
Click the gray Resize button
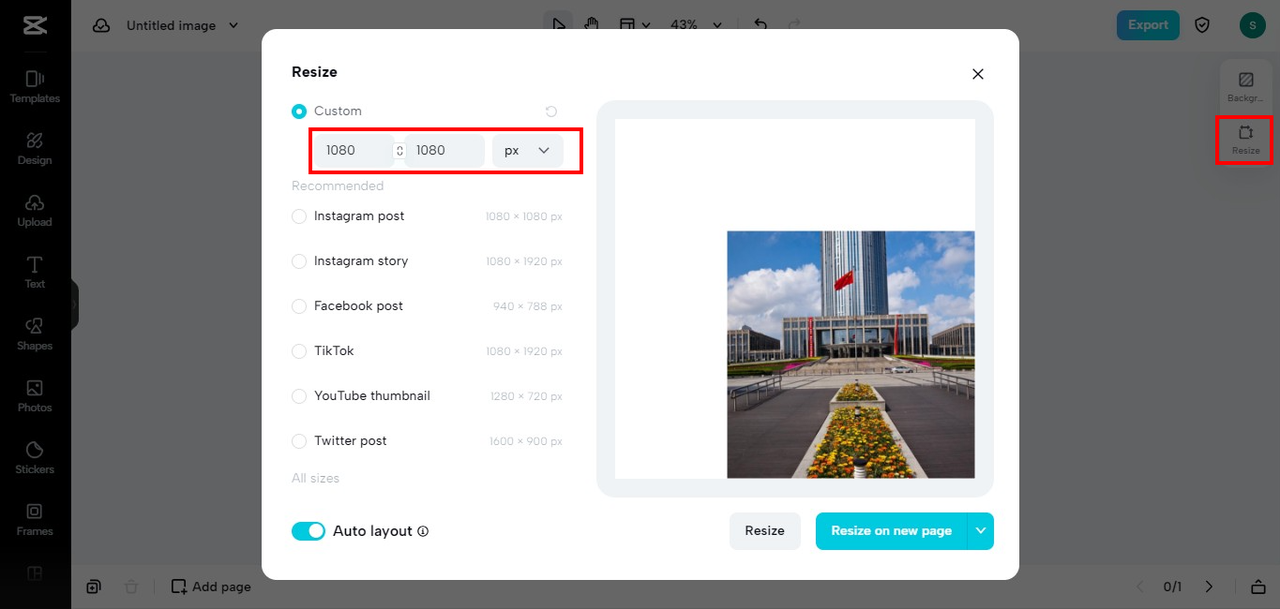[x=765, y=531]
